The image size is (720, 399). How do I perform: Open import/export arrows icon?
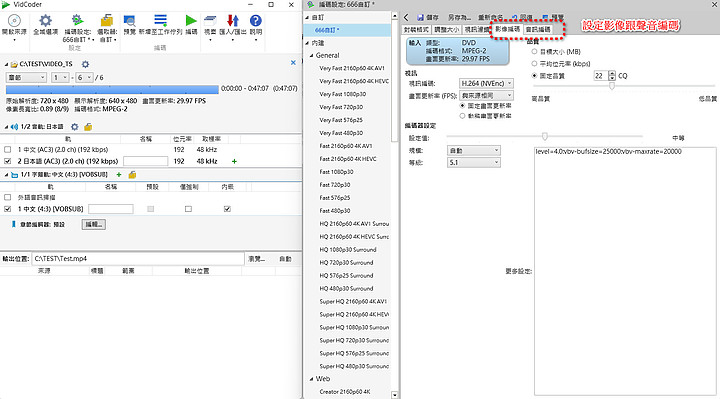coord(233,21)
